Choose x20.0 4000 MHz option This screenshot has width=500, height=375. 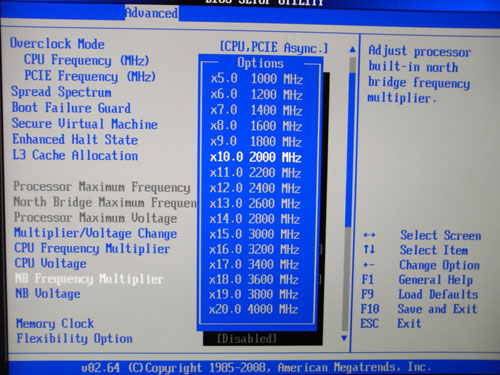coord(253,309)
